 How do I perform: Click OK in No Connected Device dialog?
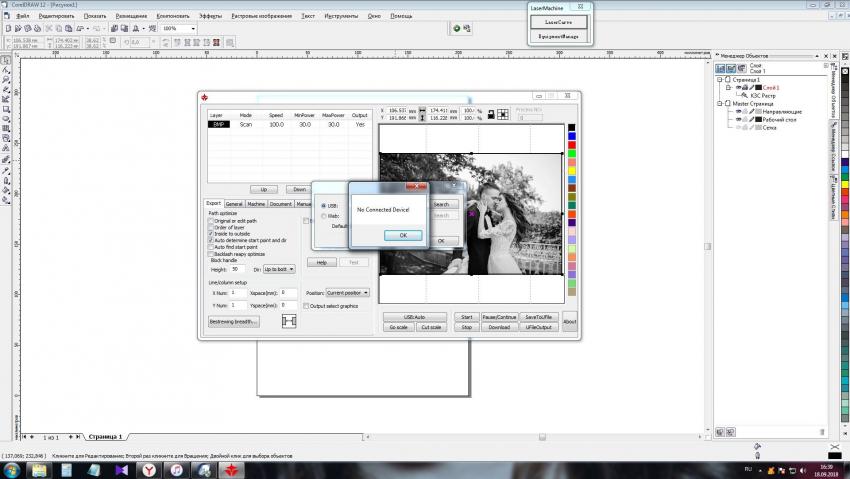tap(403, 235)
